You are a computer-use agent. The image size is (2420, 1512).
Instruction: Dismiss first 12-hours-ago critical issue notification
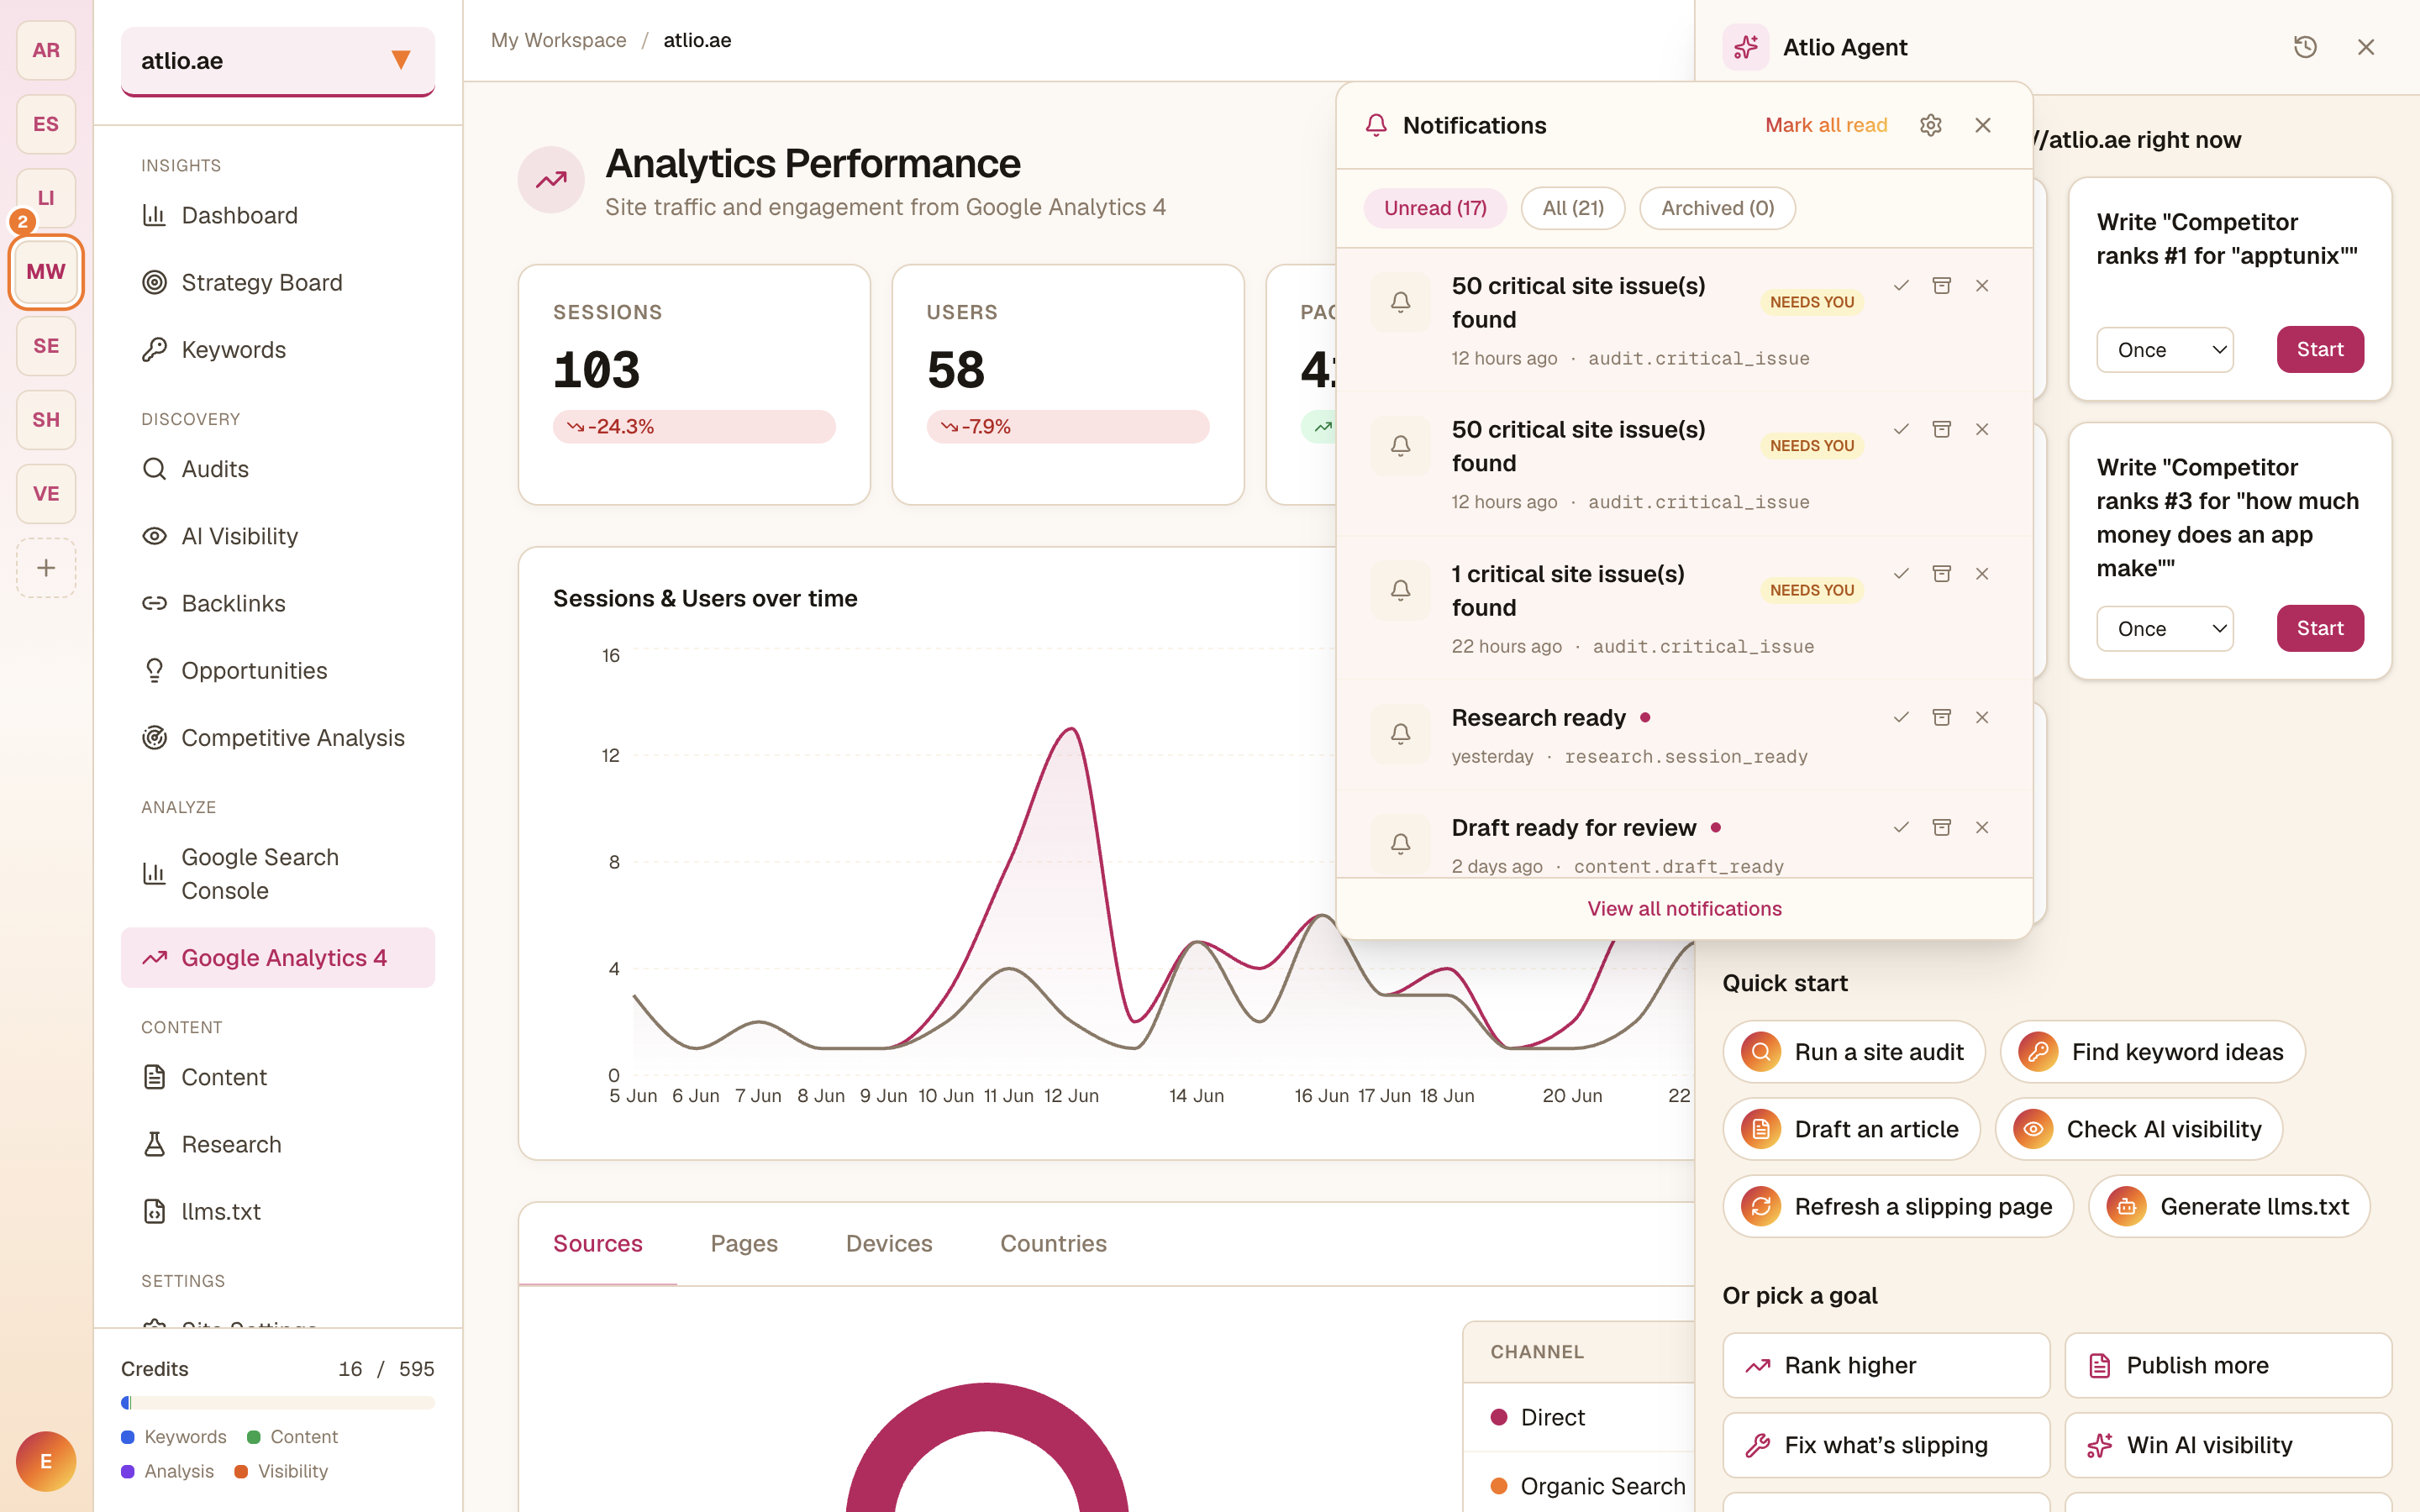1982,286
